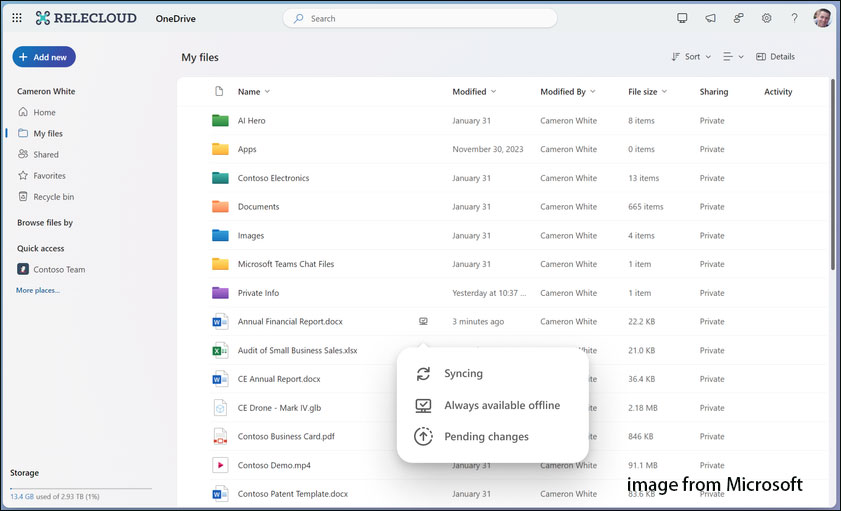The height and width of the screenshot is (511, 841).
Task: Open the help question mark icon
Action: (794, 18)
